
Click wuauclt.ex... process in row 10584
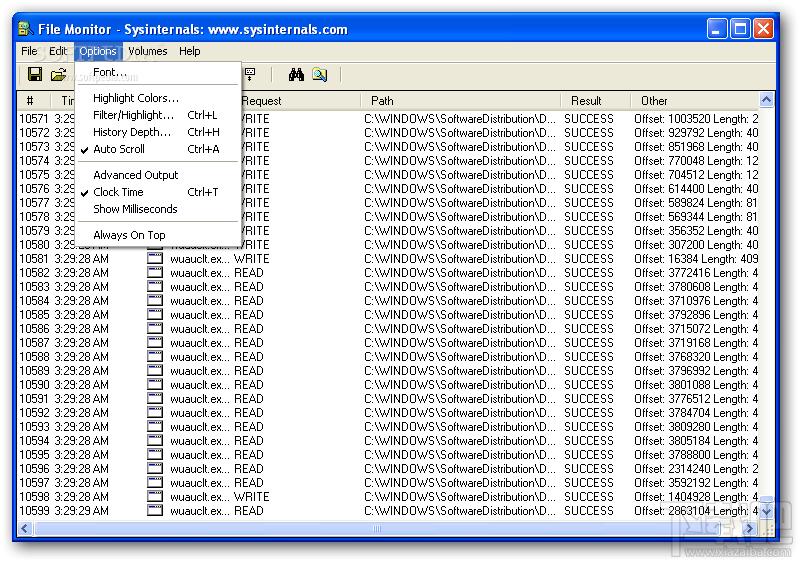pyautogui.click(x=200, y=301)
